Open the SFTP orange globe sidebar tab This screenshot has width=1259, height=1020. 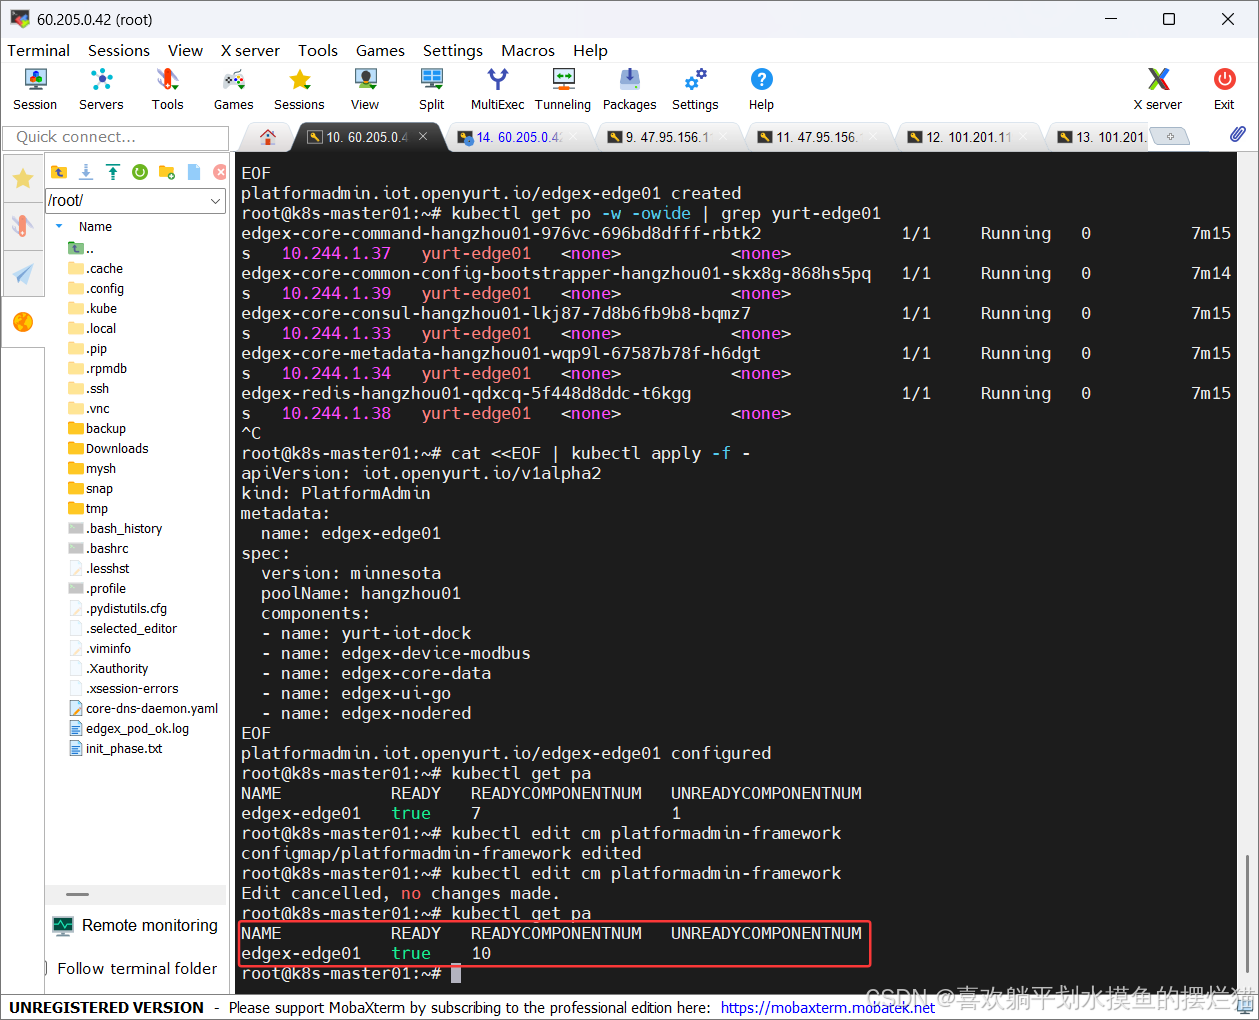(23, 321)
